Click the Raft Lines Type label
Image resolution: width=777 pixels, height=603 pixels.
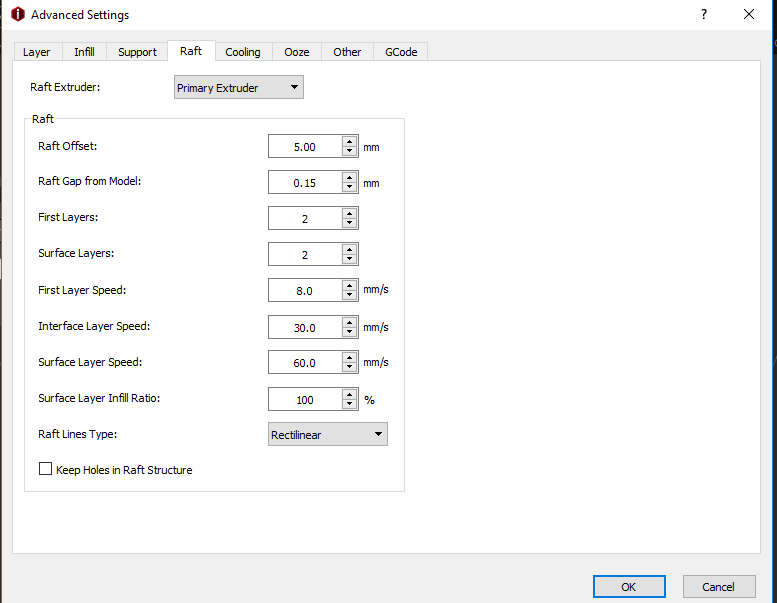(77, 434)
